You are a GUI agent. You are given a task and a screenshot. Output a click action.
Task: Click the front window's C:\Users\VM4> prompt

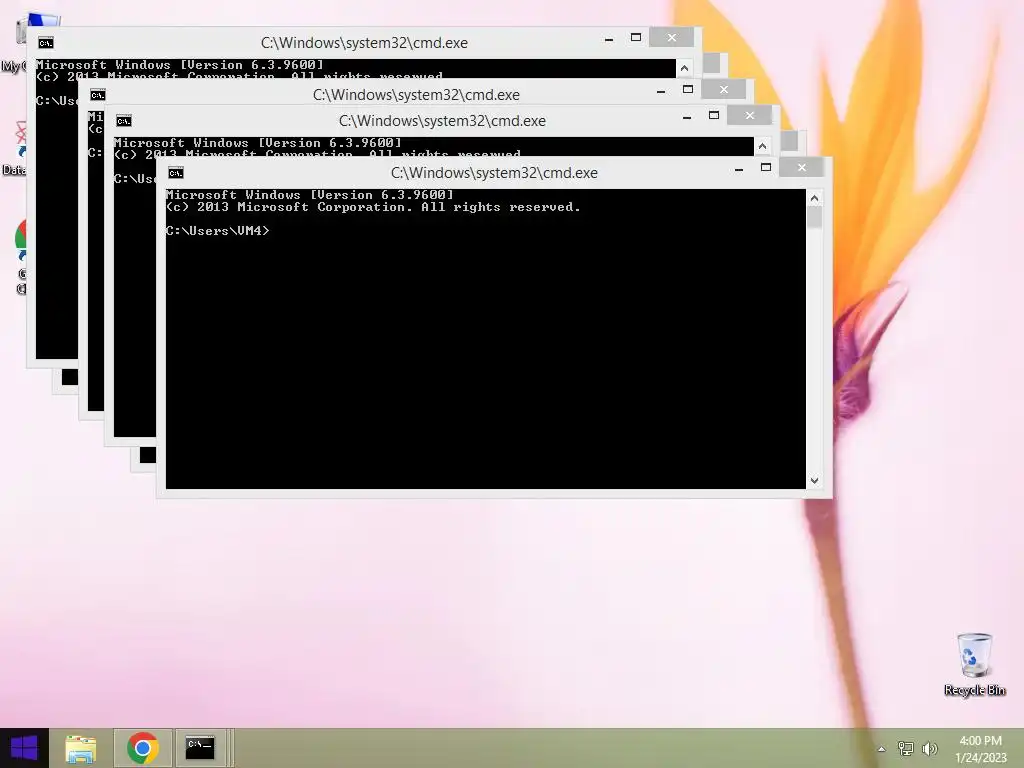click(217, 231)
